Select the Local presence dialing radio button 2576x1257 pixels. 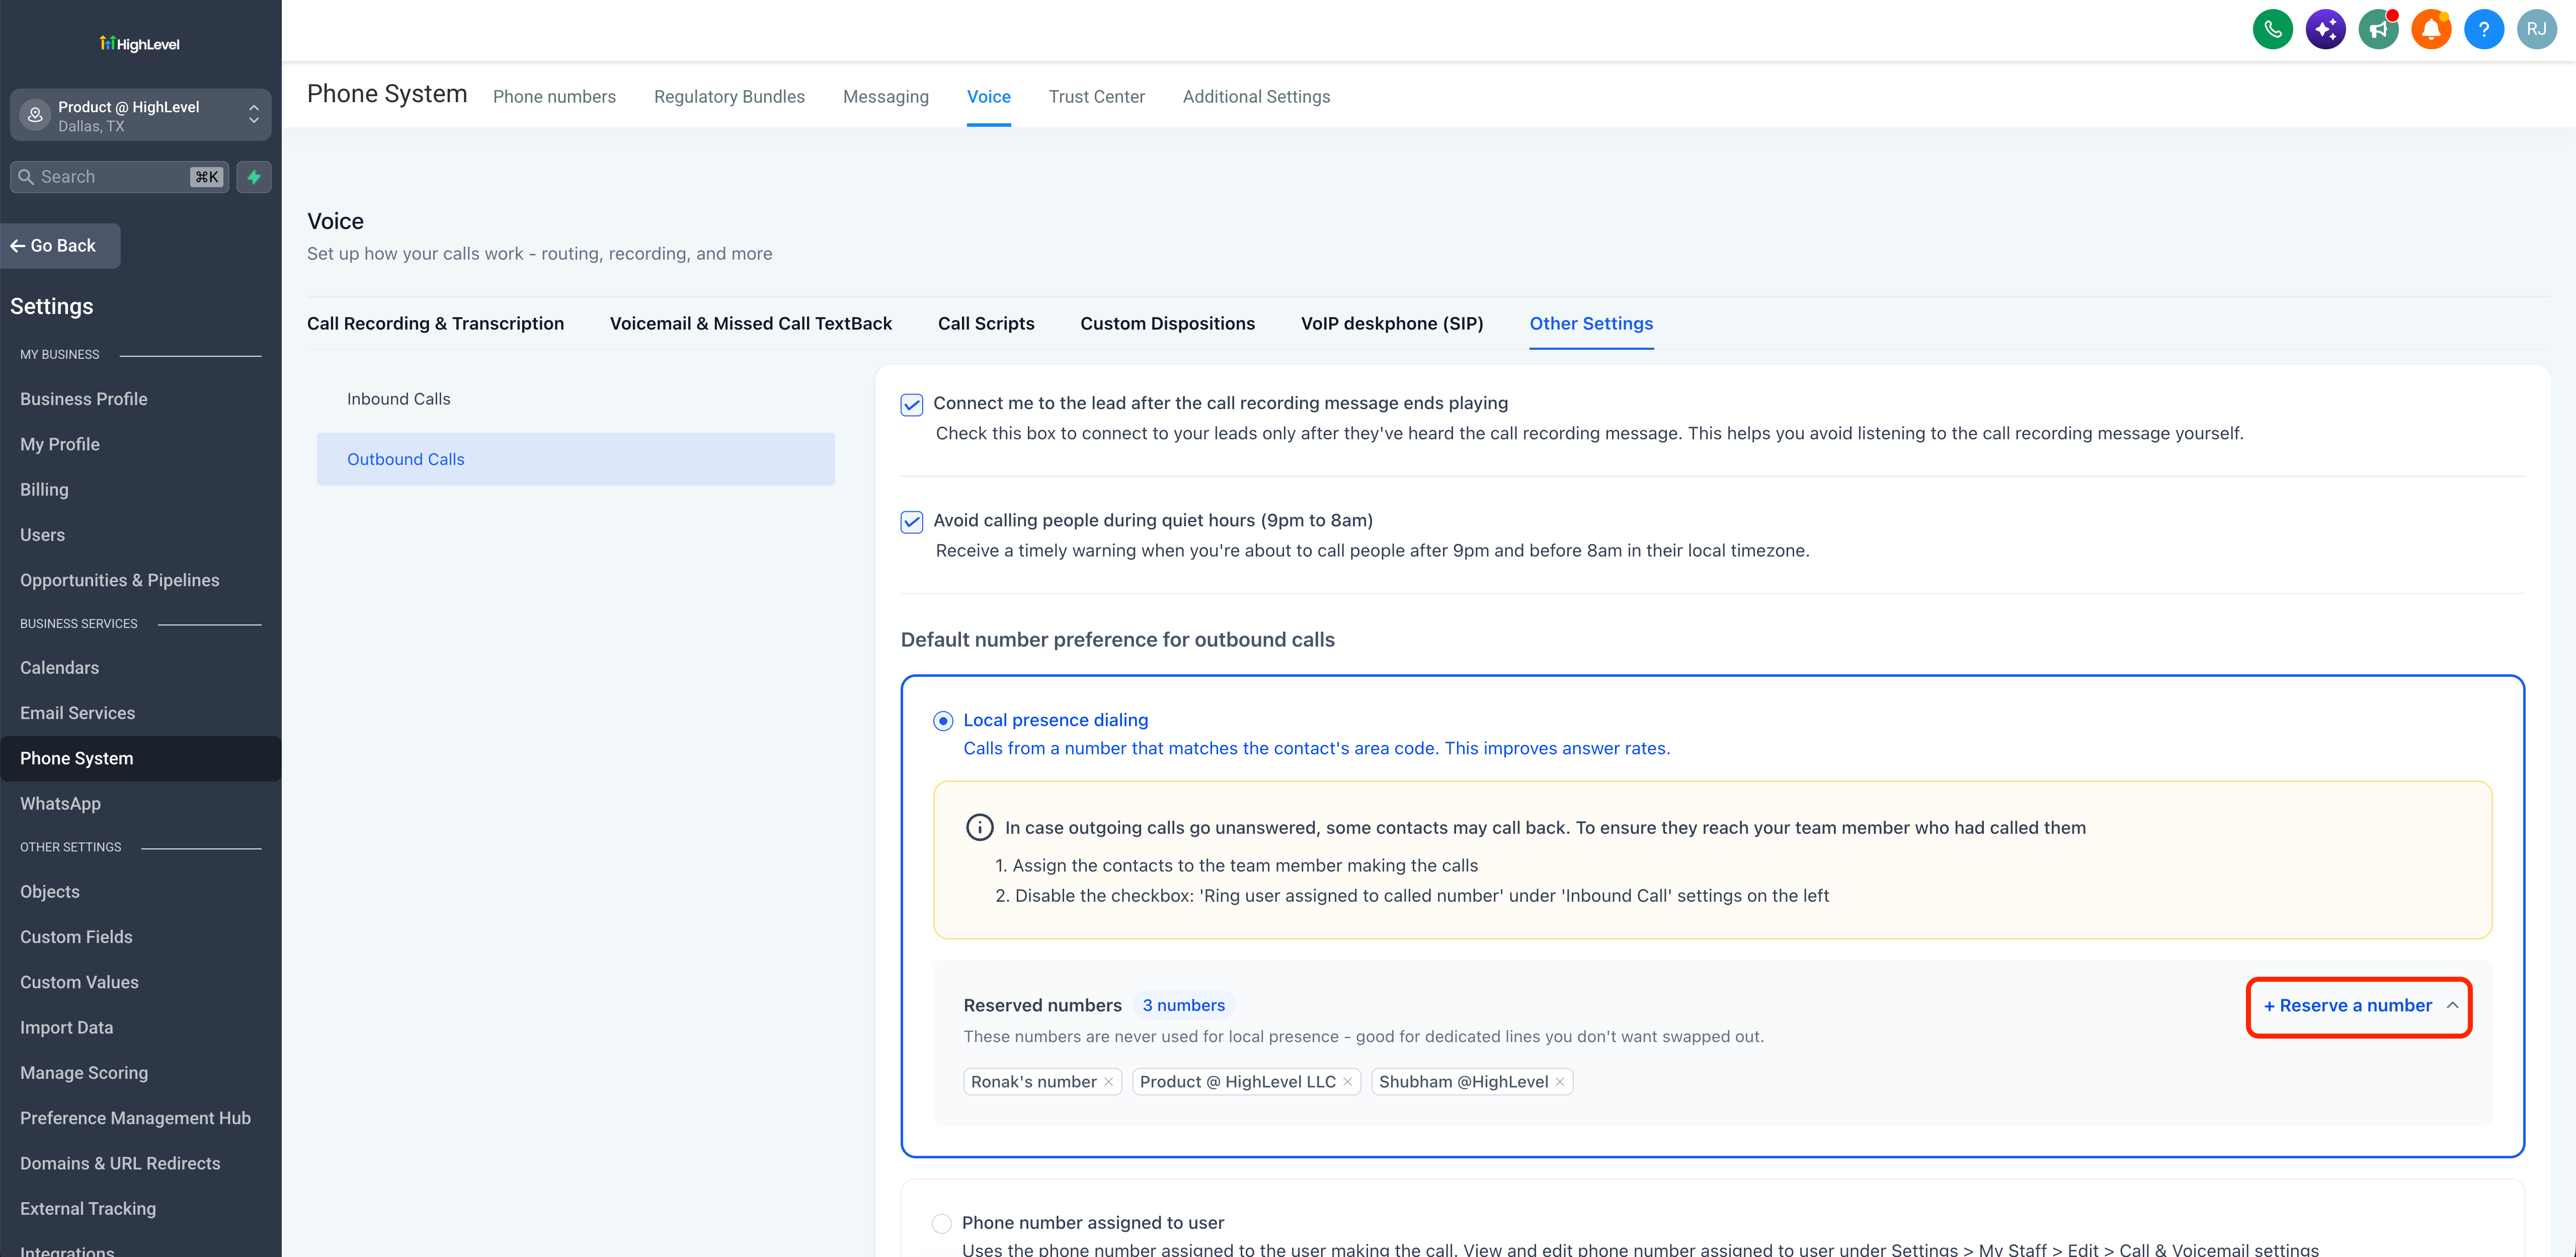click(943, 721)
